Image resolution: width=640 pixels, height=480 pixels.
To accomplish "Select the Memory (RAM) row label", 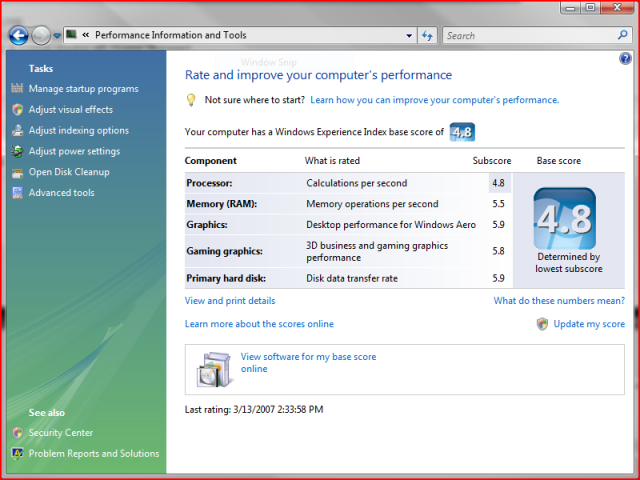I will pyautogui.click(x=222, y=204).
